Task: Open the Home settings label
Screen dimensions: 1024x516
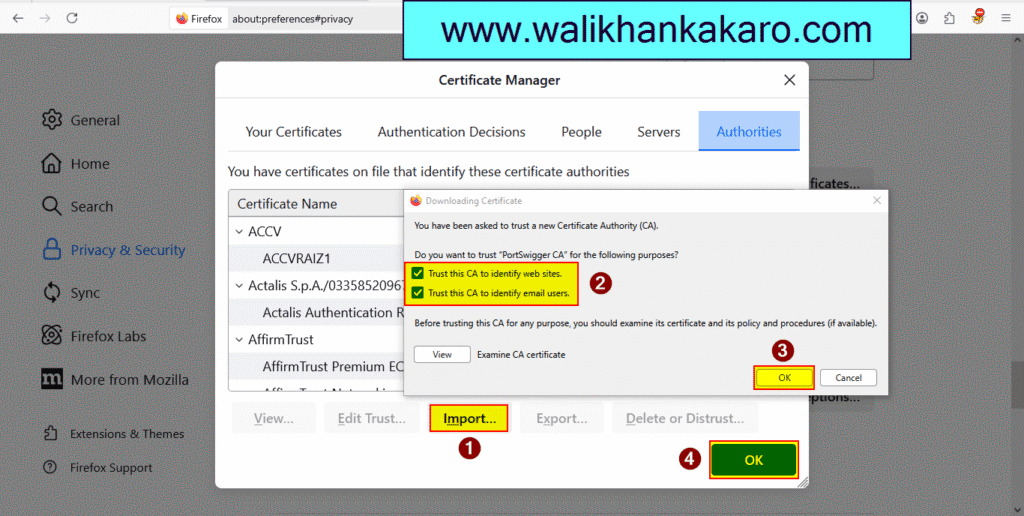Action: click(90, 164)
